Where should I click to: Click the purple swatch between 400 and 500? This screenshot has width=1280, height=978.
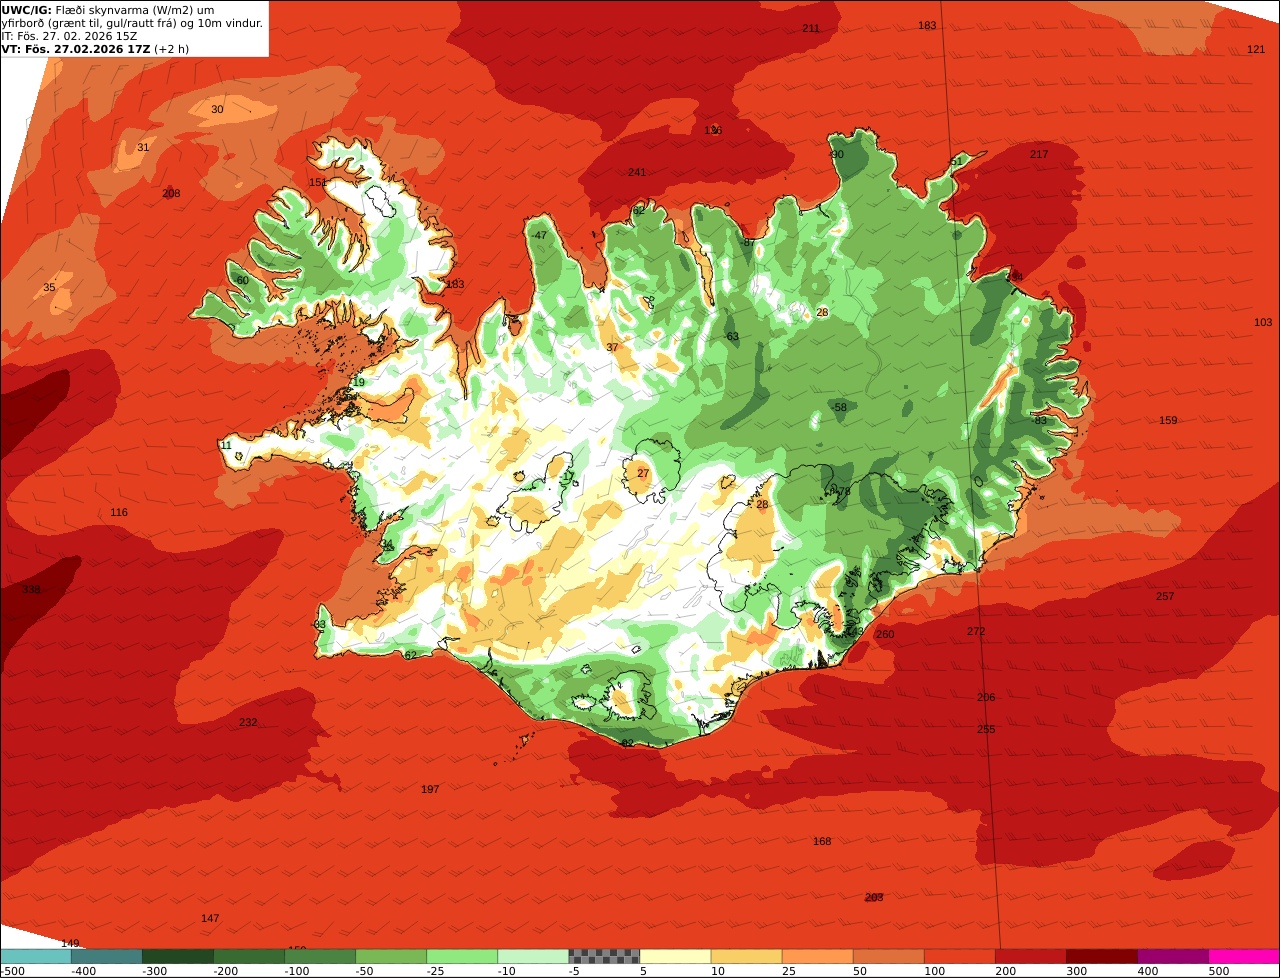tap(1173, 956)
